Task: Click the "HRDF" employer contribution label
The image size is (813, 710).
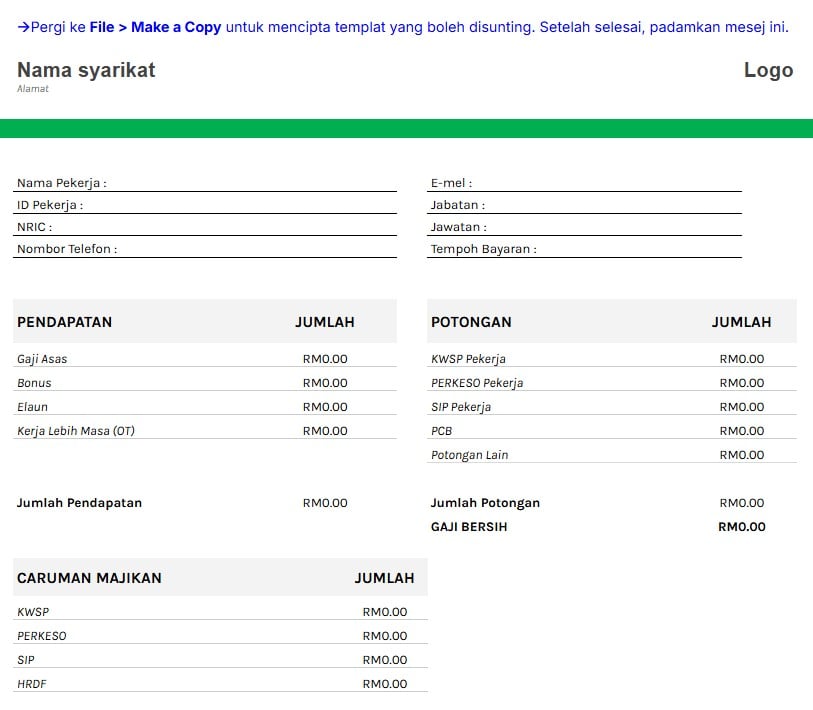Action: pyautogui.click(x=32, y=684)
